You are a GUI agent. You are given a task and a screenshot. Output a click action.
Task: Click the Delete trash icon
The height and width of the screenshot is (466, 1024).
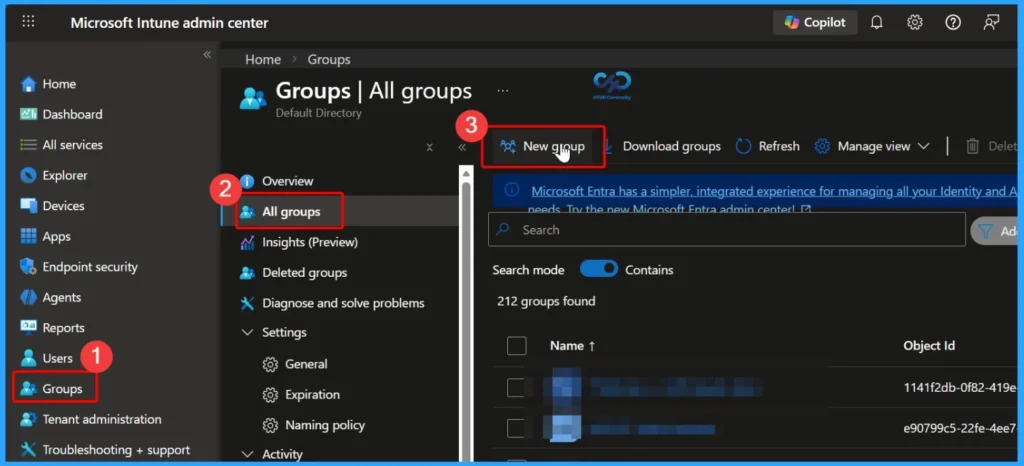pyautogui.click(x=972, y=146)
